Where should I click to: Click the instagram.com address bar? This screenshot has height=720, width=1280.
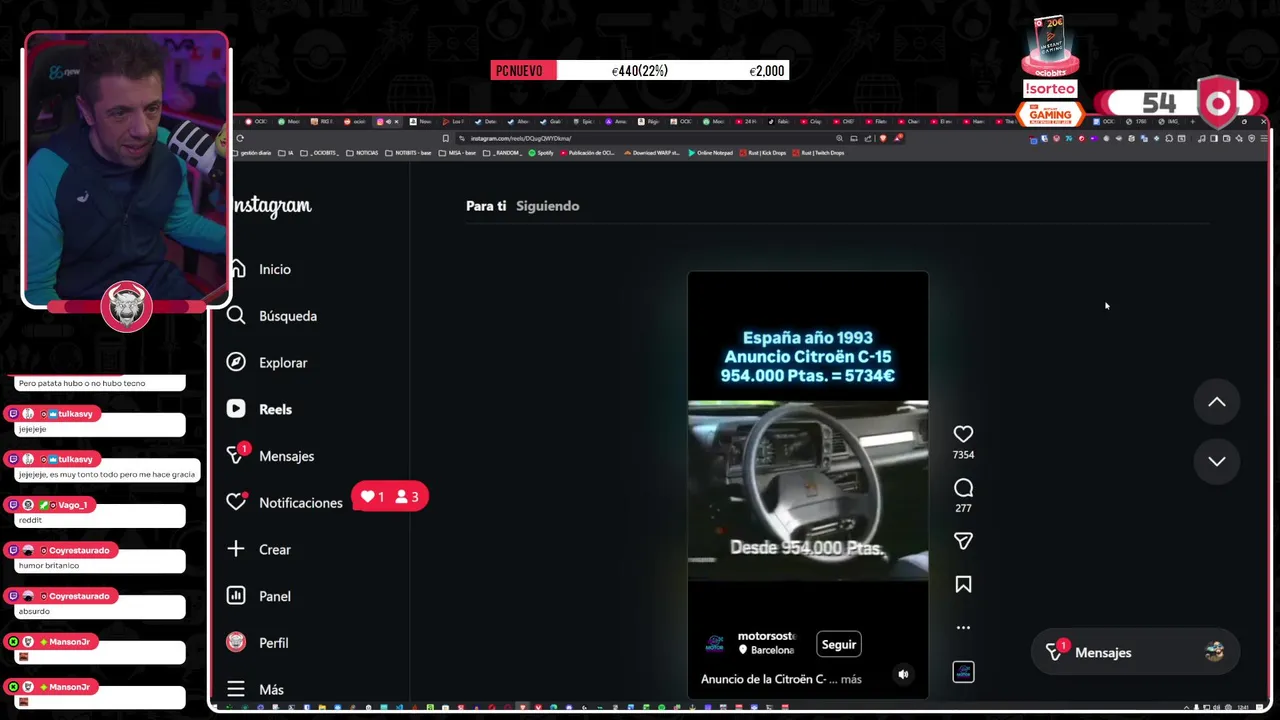coord(640,138)
